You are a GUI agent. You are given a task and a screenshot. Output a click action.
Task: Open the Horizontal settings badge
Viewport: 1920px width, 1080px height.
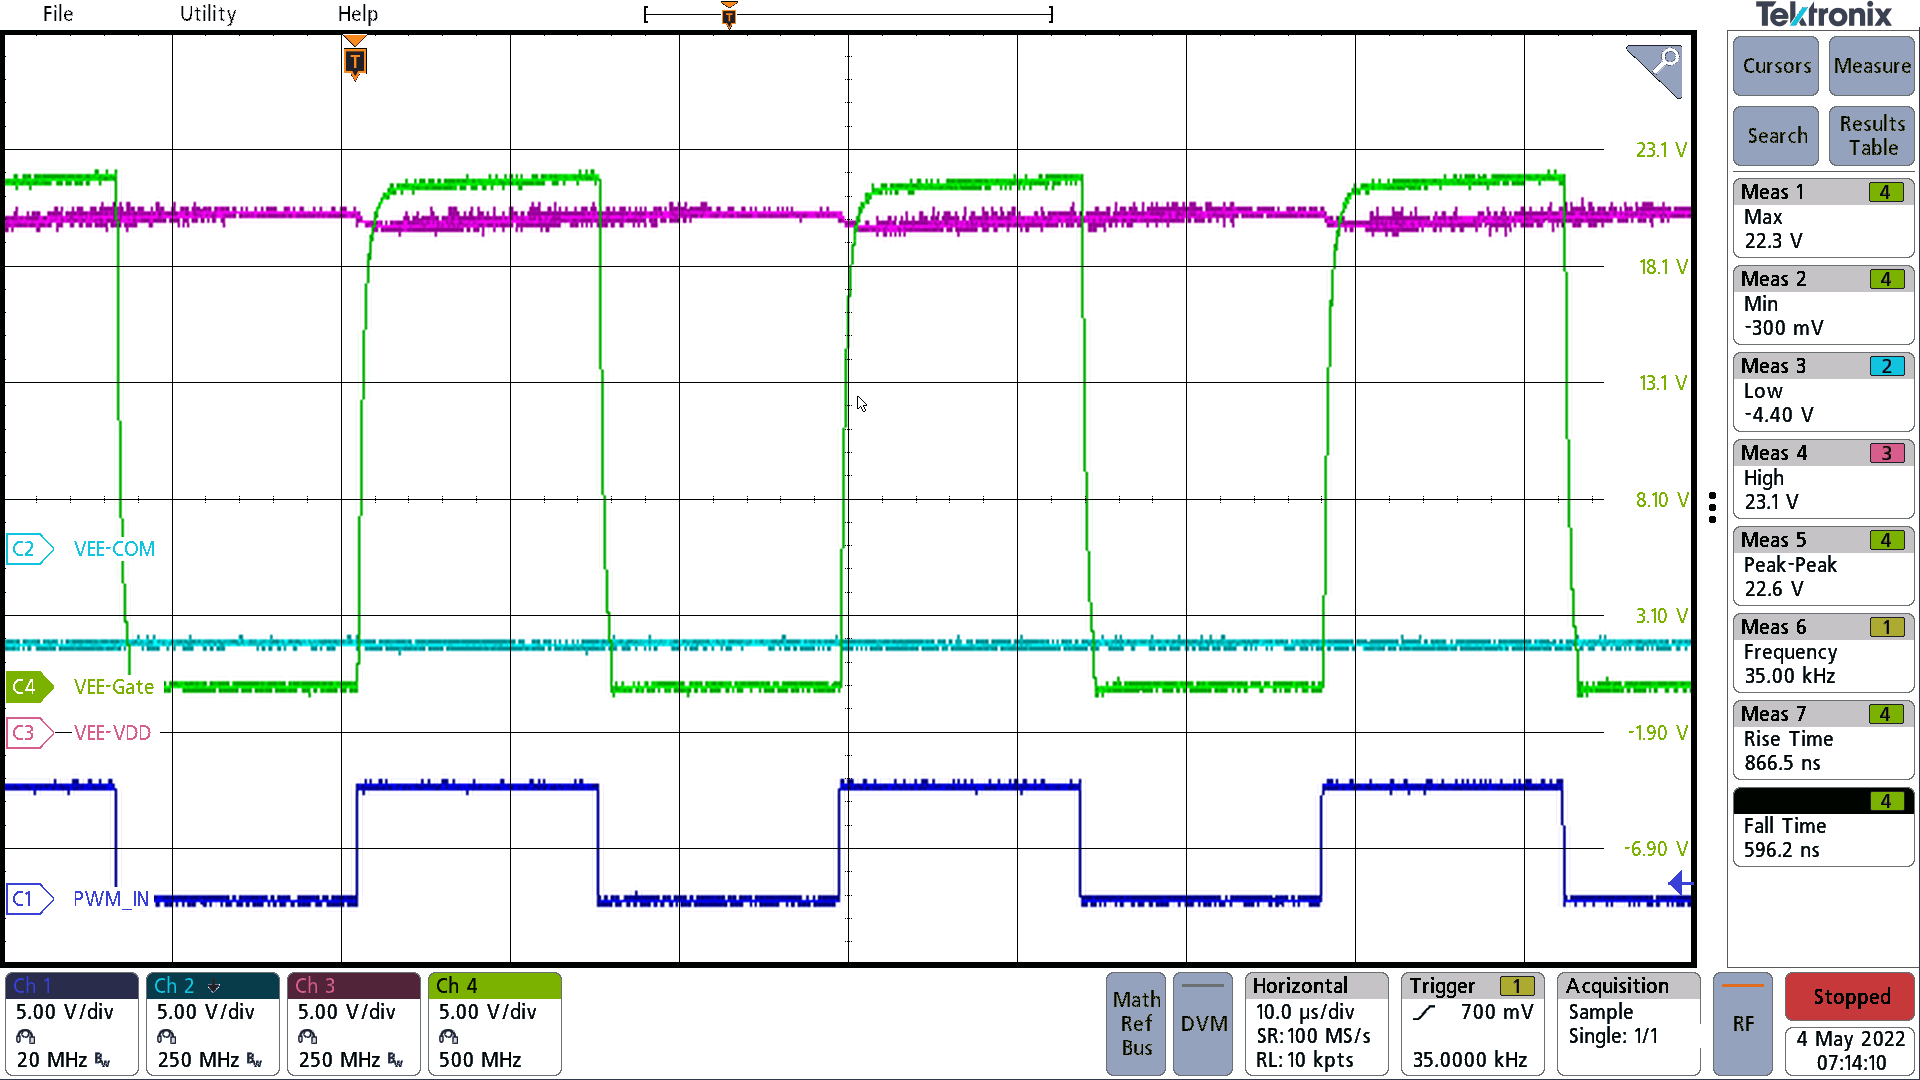1315,1022
